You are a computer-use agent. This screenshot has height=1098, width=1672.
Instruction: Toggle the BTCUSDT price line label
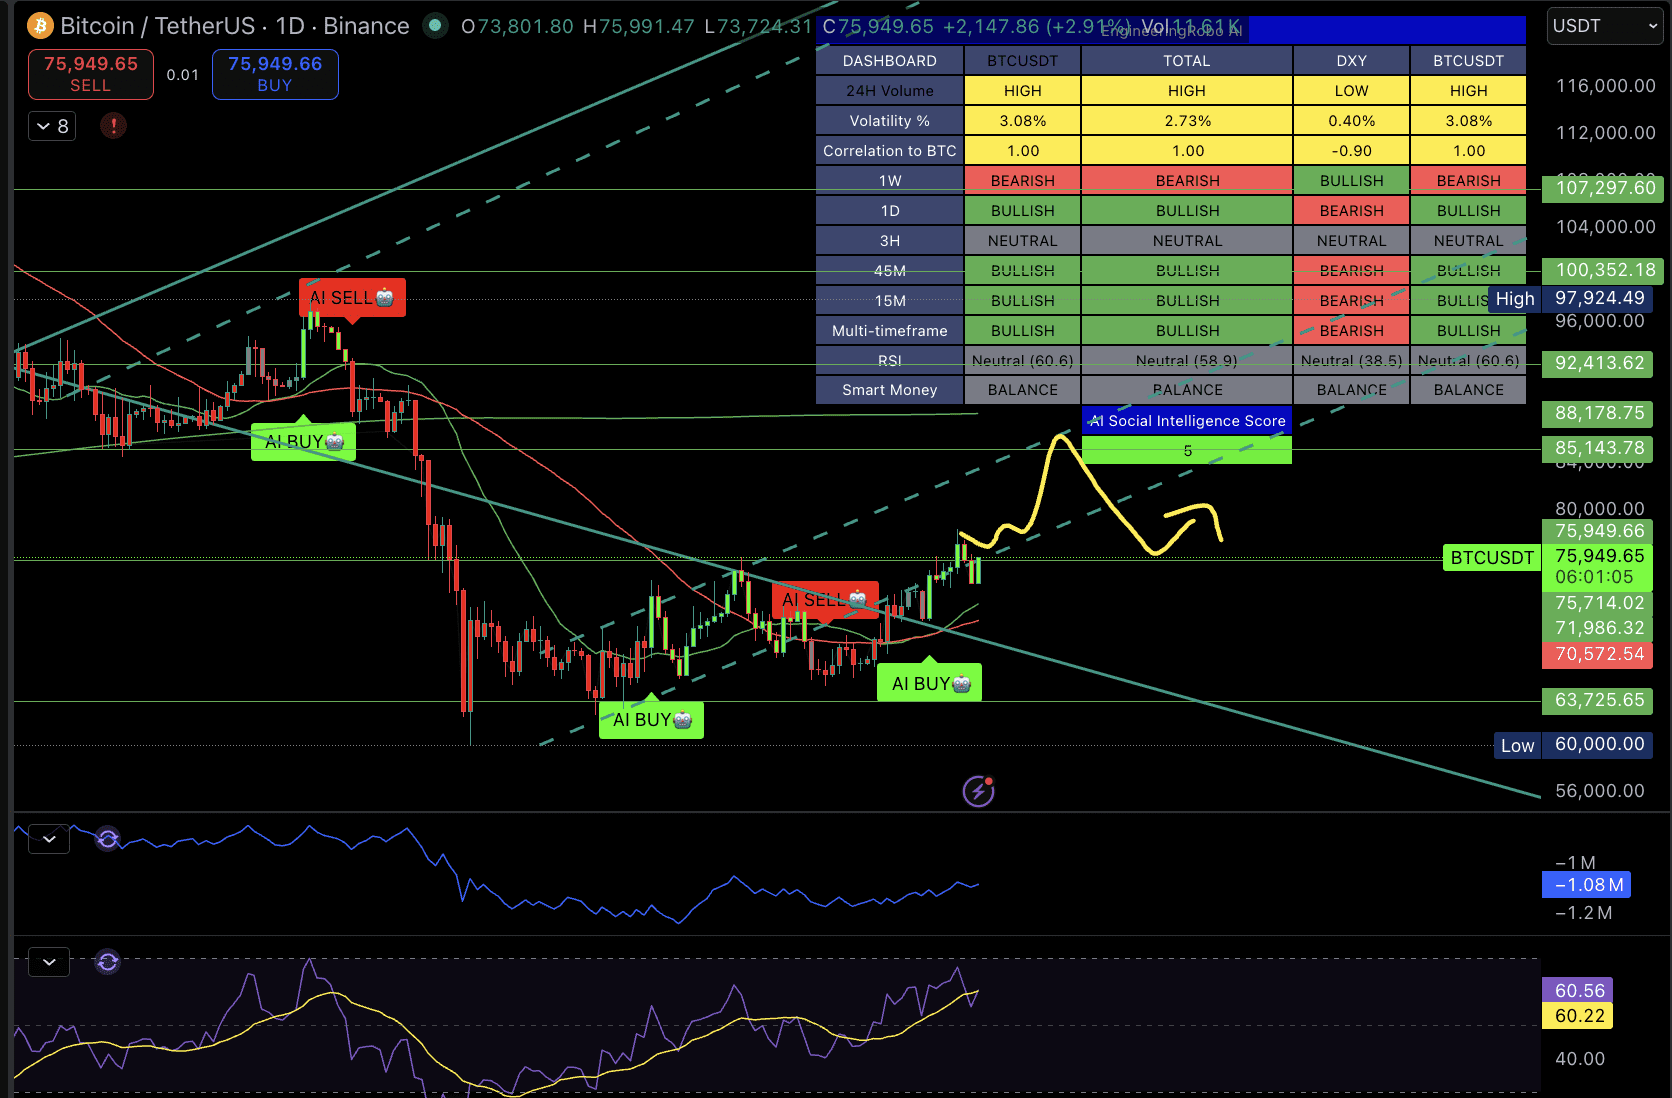pos(1491,558)
